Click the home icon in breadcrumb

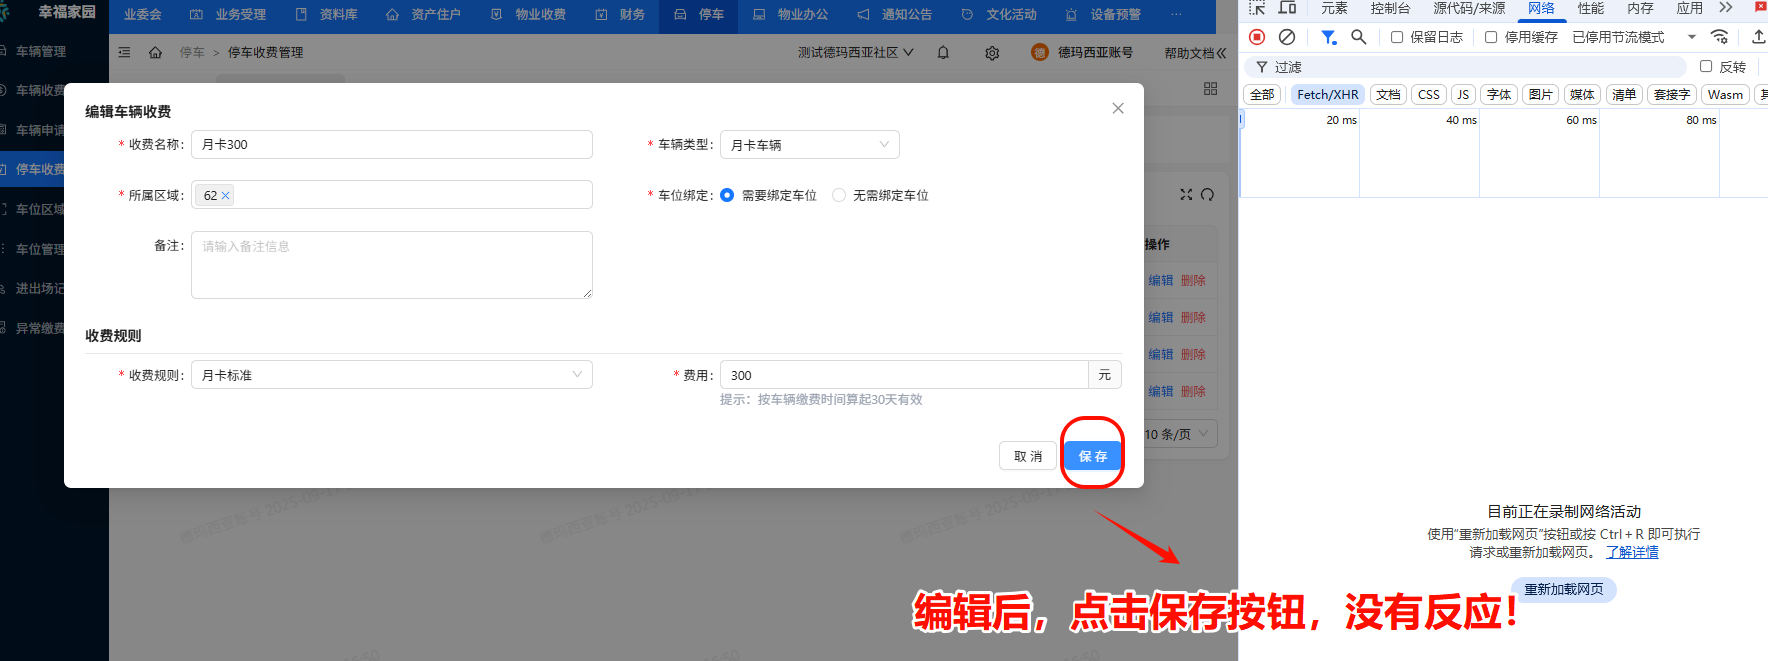pos(155,52)
